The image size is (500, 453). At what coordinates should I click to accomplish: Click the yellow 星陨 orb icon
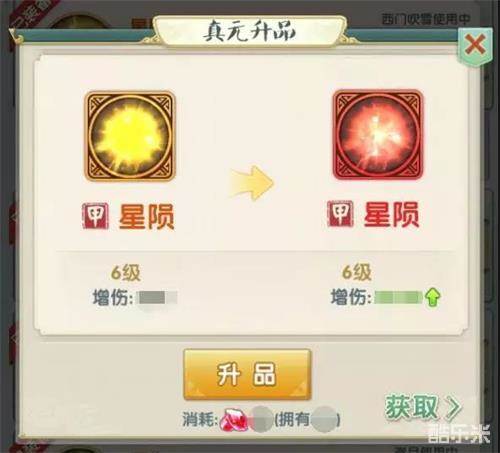[x=130, y=136]
